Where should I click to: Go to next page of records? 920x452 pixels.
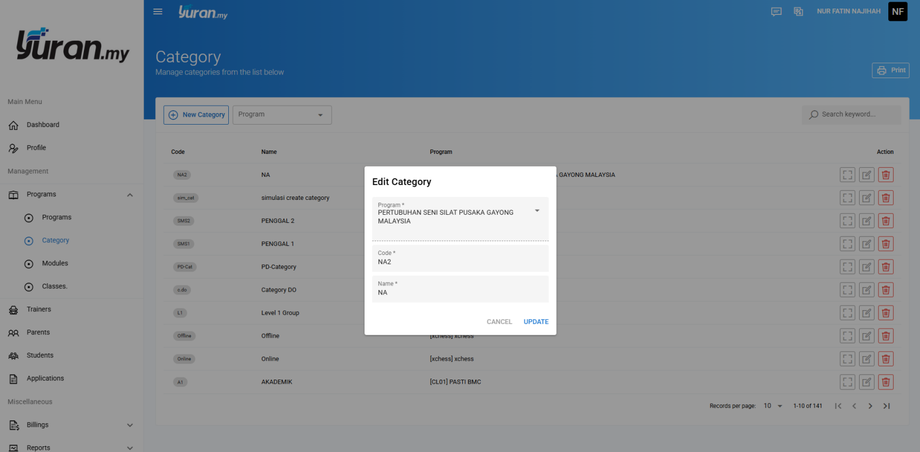click(x=870, y=406)
